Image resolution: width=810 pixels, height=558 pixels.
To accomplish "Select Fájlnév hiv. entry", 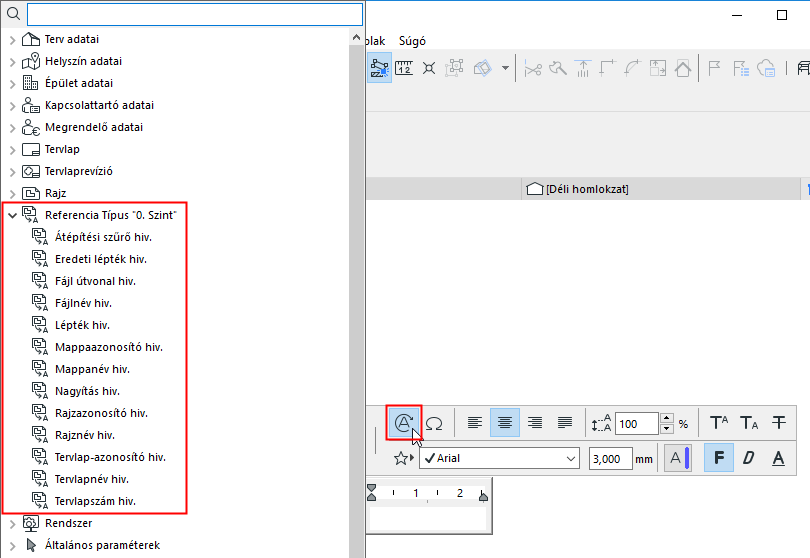I will click(x=83, y=303).
